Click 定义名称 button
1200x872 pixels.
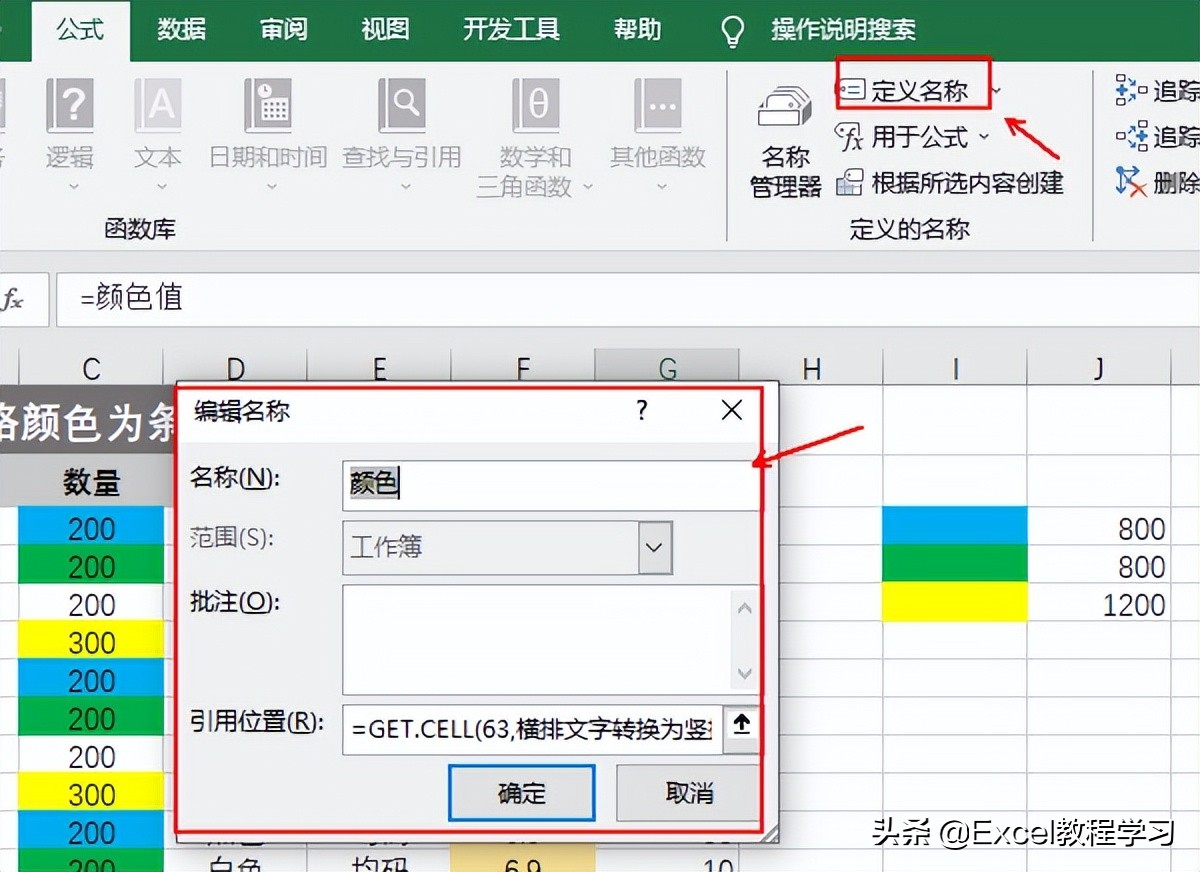coord(904,91)
